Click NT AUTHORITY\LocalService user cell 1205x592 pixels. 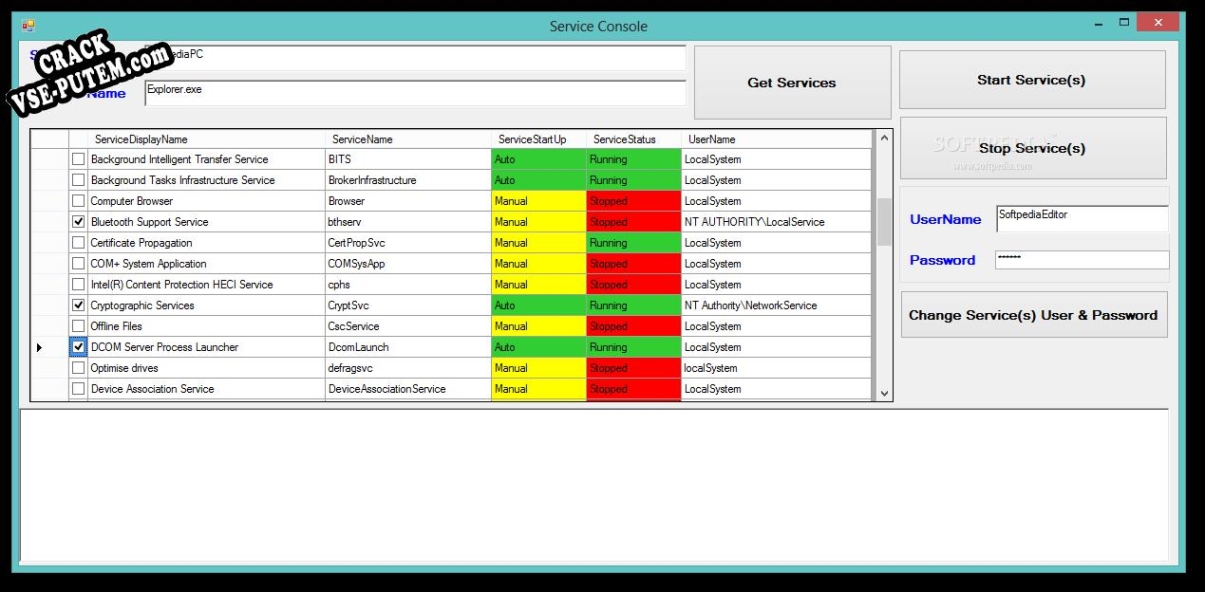coord(776,222)
